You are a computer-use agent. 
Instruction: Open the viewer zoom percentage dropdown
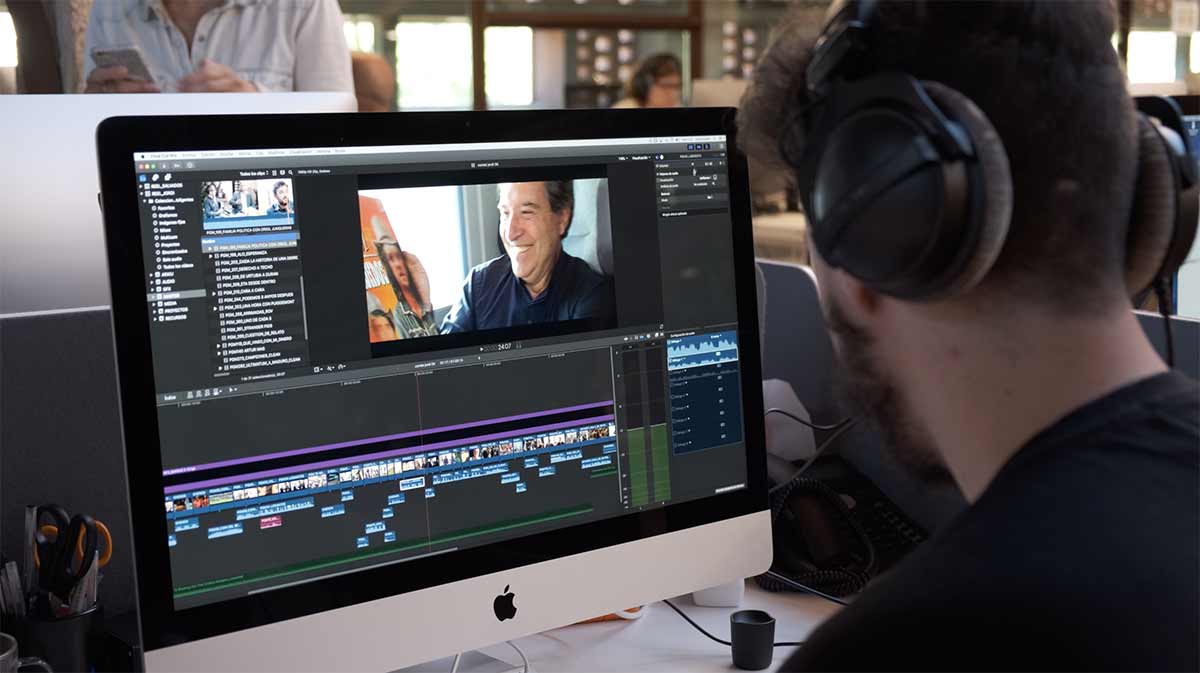tap(622, 158)
